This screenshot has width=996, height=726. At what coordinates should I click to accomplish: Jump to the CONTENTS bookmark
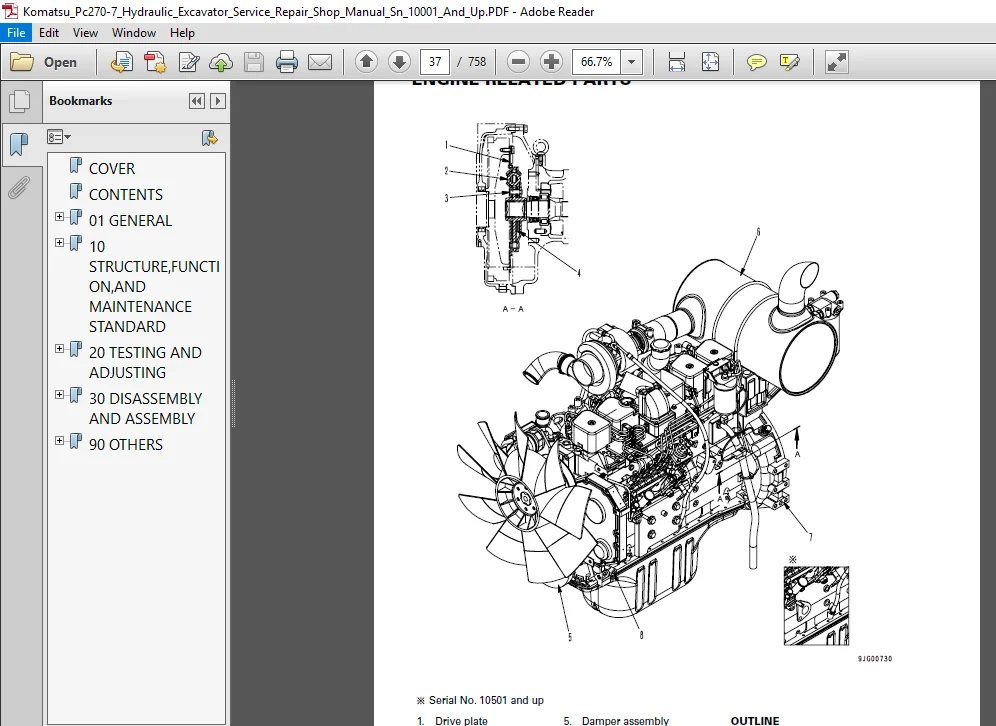(126, 194)
